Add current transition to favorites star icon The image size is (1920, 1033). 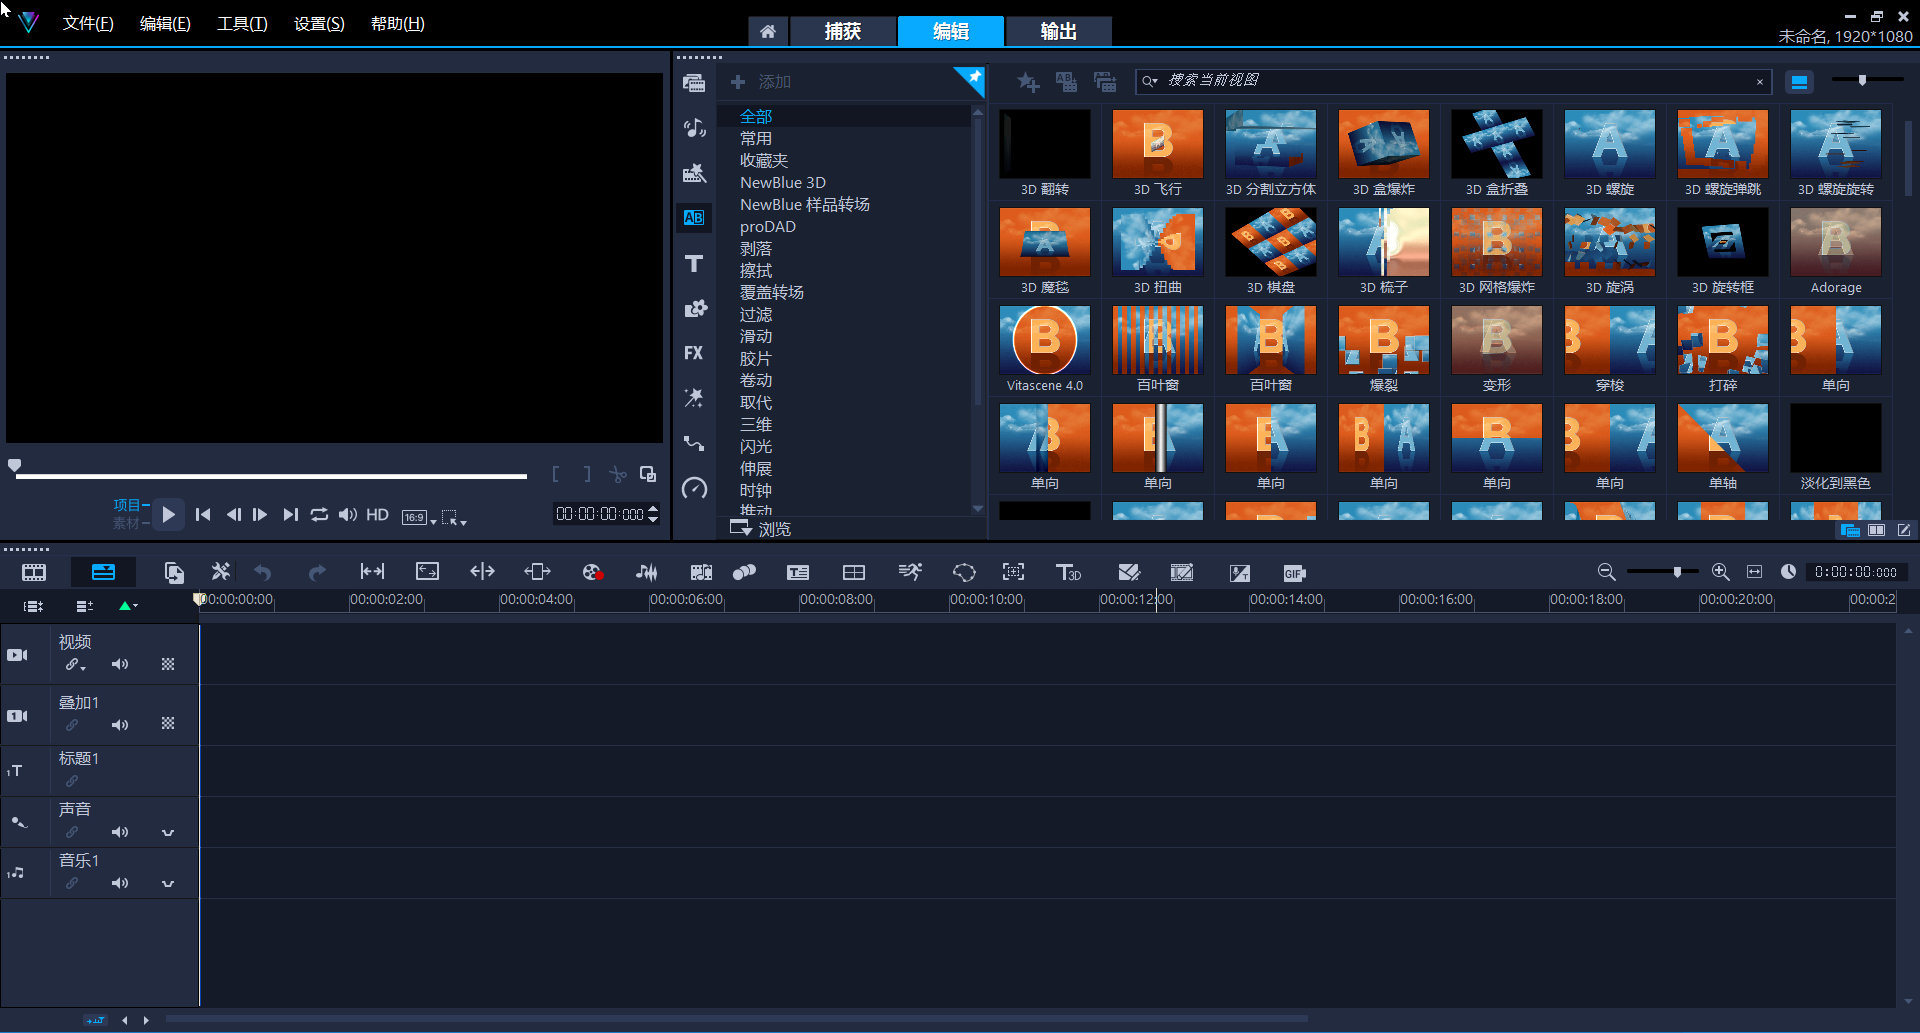pyautogui.click(x=1028, y=82)
